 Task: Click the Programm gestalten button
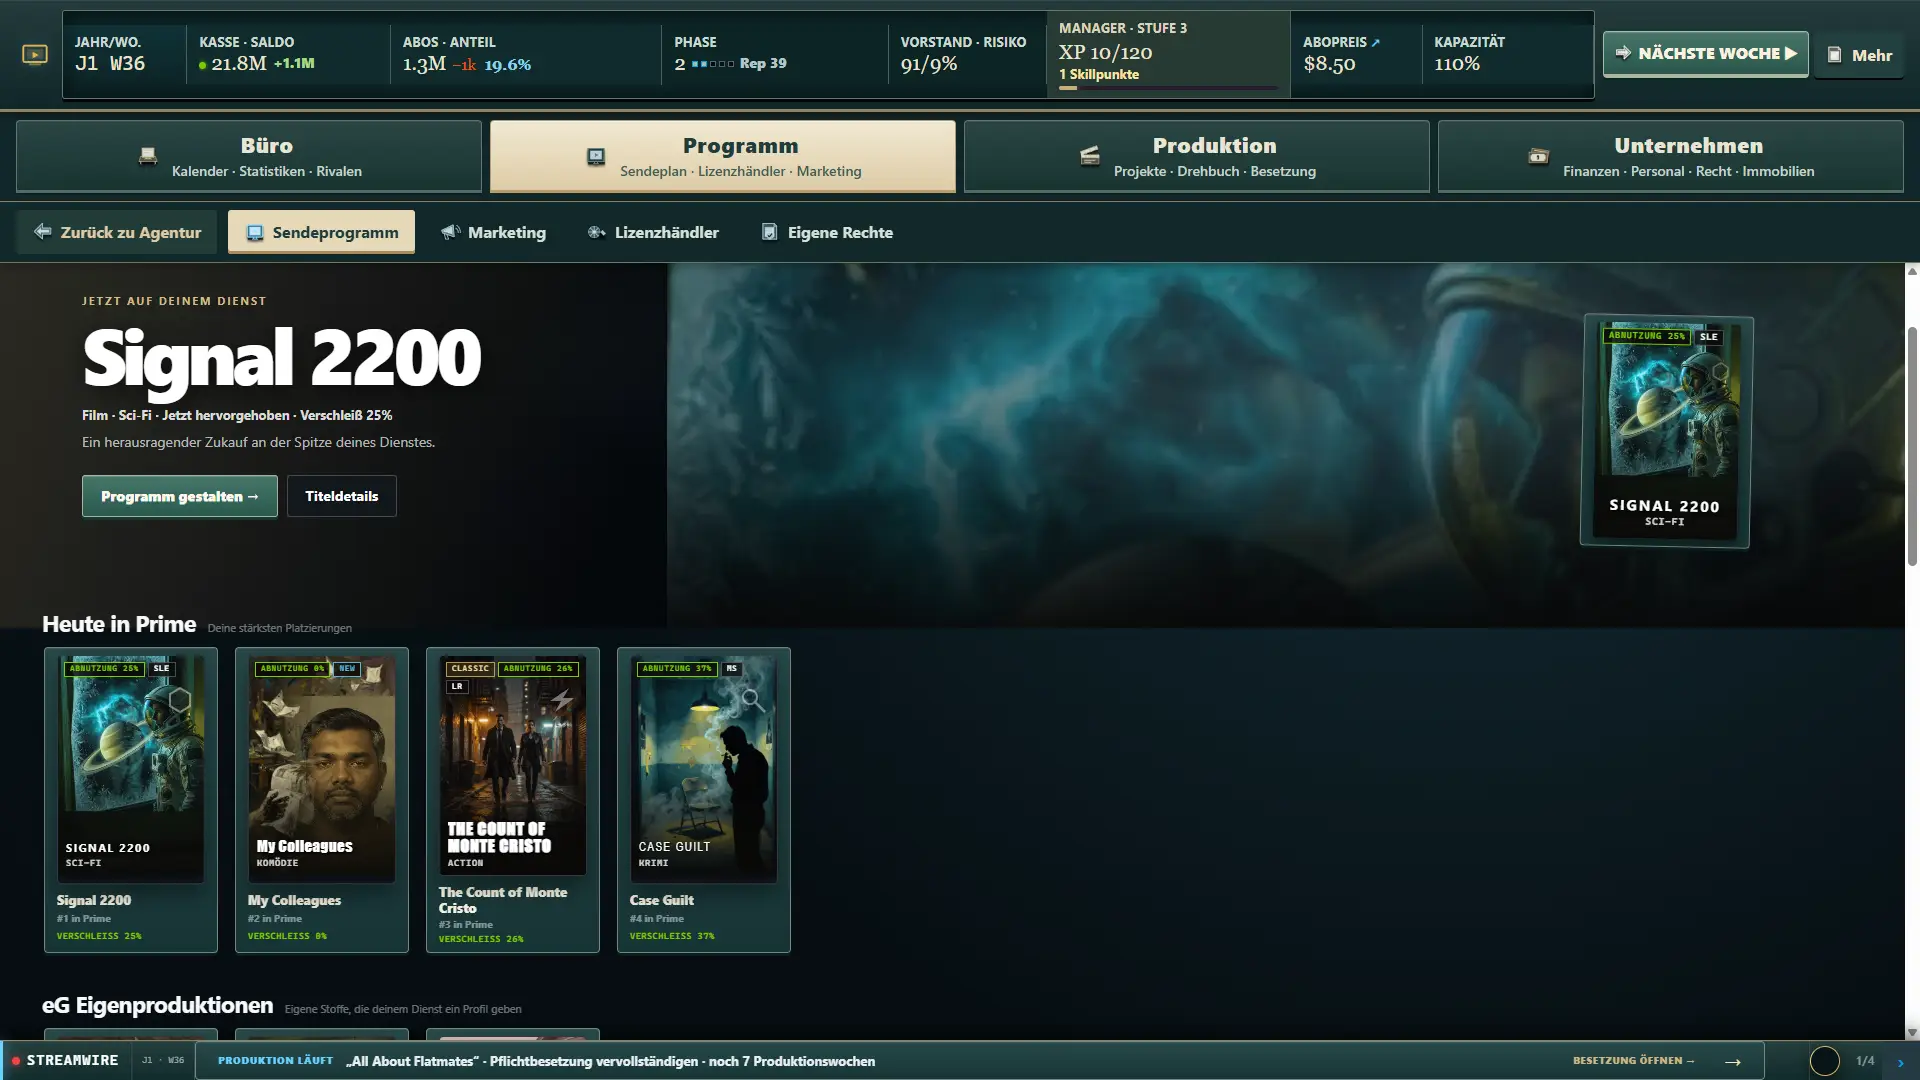(x=180, y=496)
